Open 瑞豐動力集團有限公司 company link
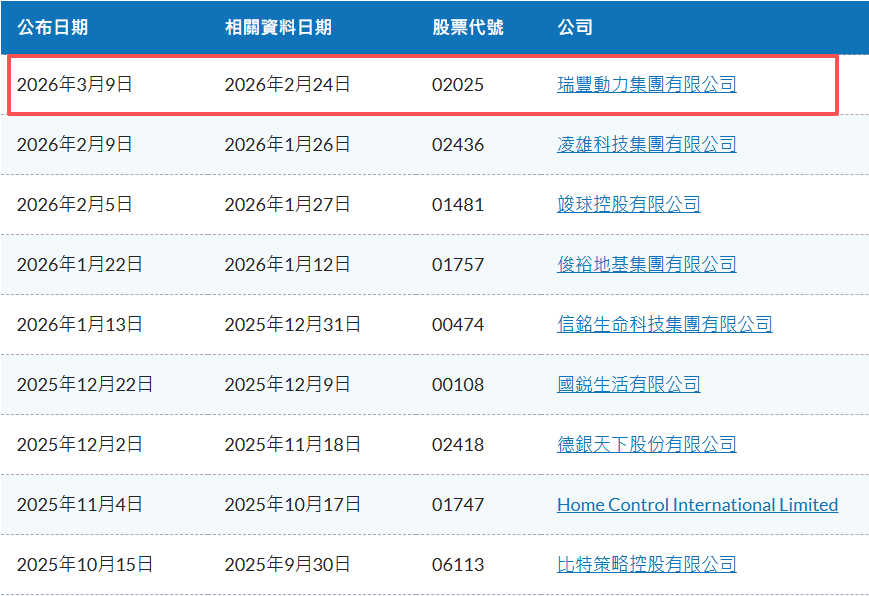Viewport: 869px width, 596px height. (x=646, y=84)
